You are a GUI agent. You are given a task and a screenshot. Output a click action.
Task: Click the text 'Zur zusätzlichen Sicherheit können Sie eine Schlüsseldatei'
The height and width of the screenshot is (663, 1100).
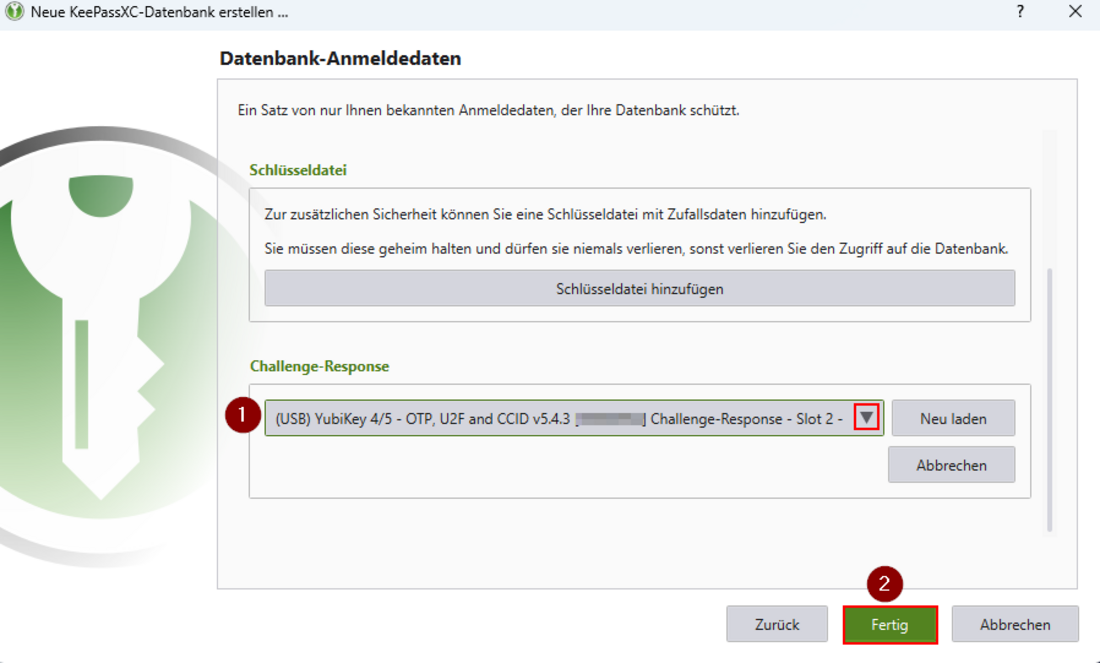451,215
